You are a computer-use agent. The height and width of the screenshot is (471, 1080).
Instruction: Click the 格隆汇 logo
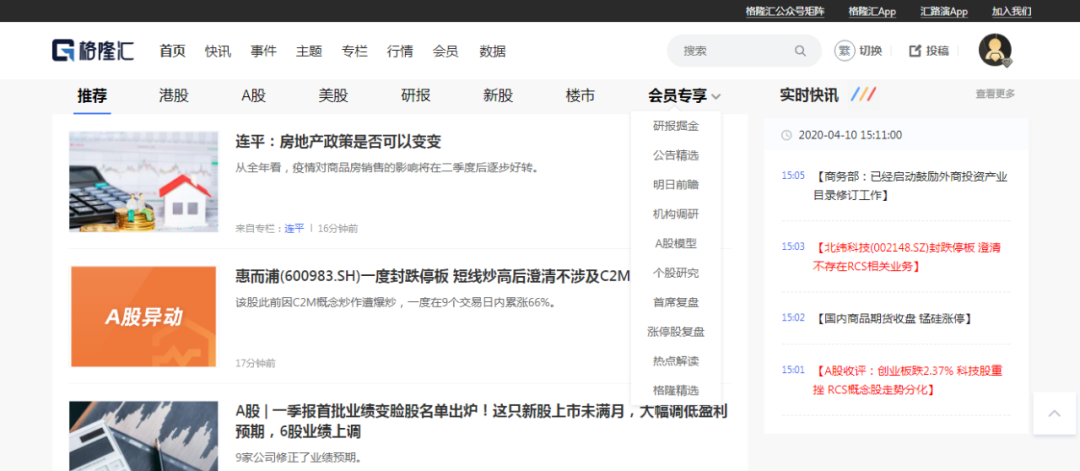pyautogui.click(x=93, y=50)
